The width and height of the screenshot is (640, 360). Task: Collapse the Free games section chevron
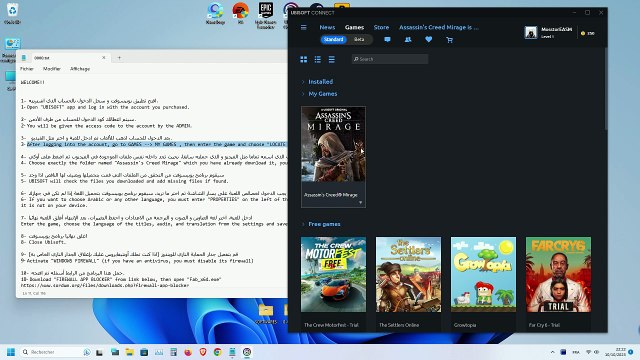tap(303, 224)
